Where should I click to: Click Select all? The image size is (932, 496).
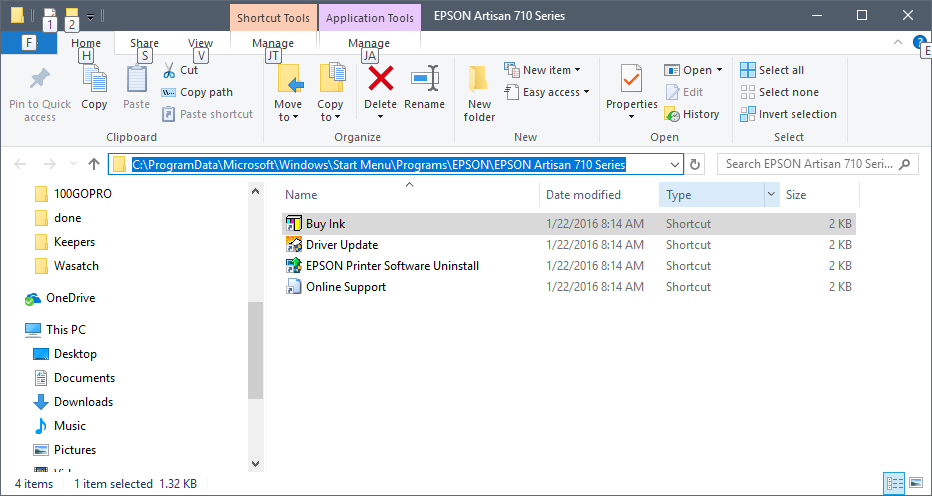pyautogui.click(x=772, y=70)
